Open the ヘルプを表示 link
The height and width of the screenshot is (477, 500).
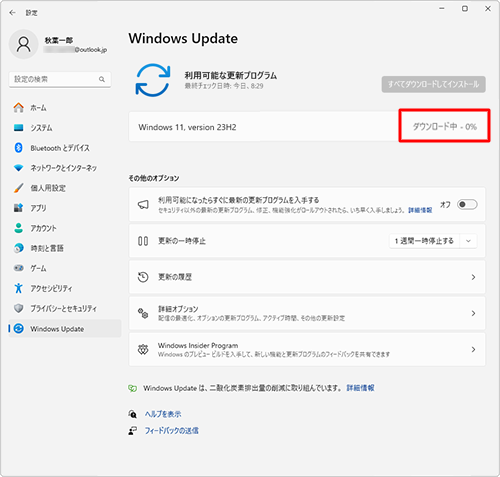click(163, 414)
